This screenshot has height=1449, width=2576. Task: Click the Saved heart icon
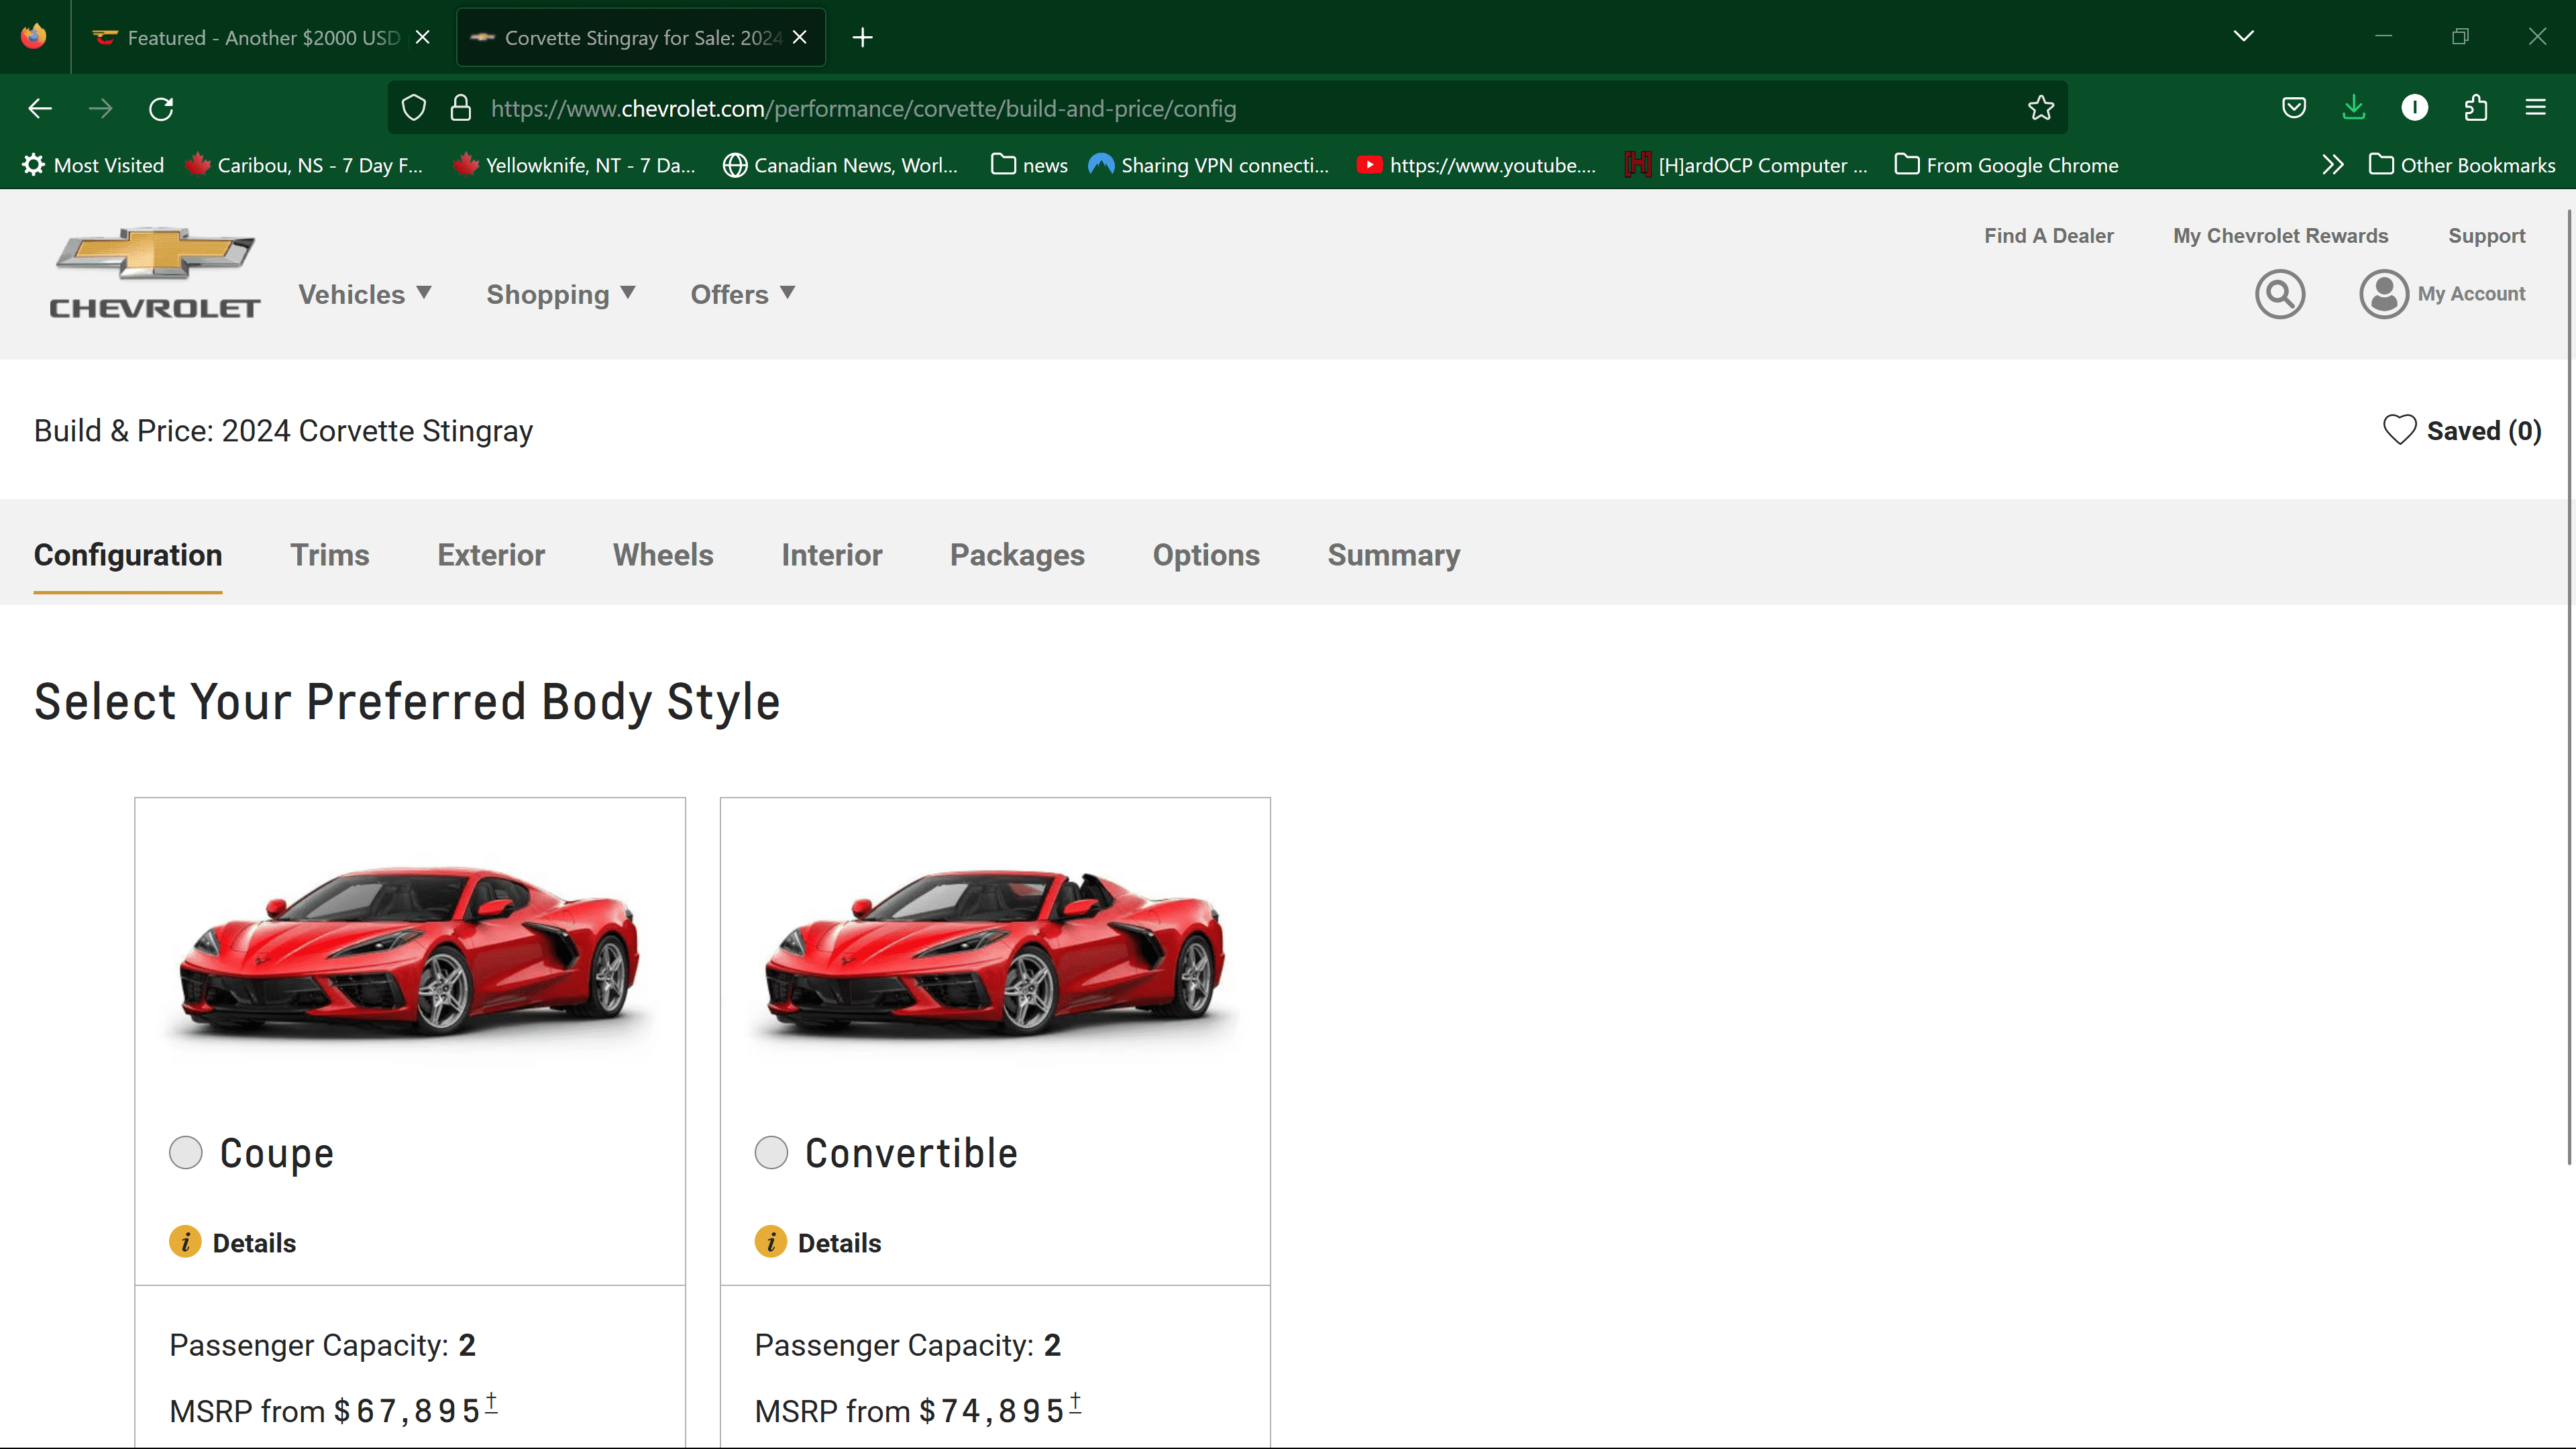2399,430
